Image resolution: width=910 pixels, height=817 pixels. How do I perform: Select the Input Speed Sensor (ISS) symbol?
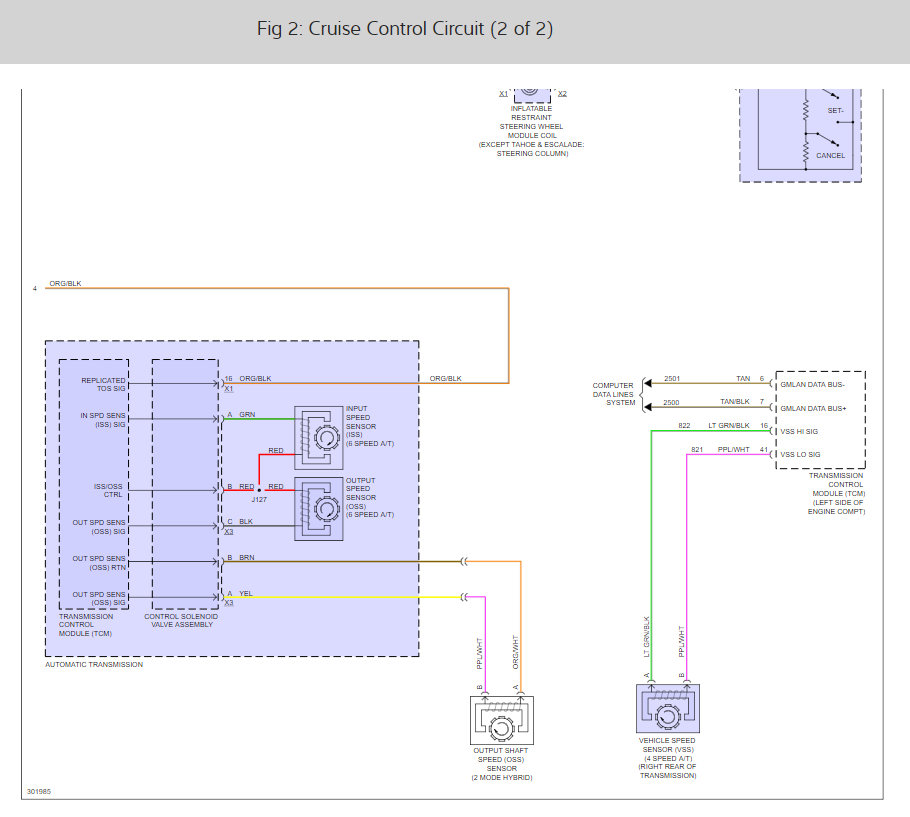pyautogui.click(x=320, y=436)
